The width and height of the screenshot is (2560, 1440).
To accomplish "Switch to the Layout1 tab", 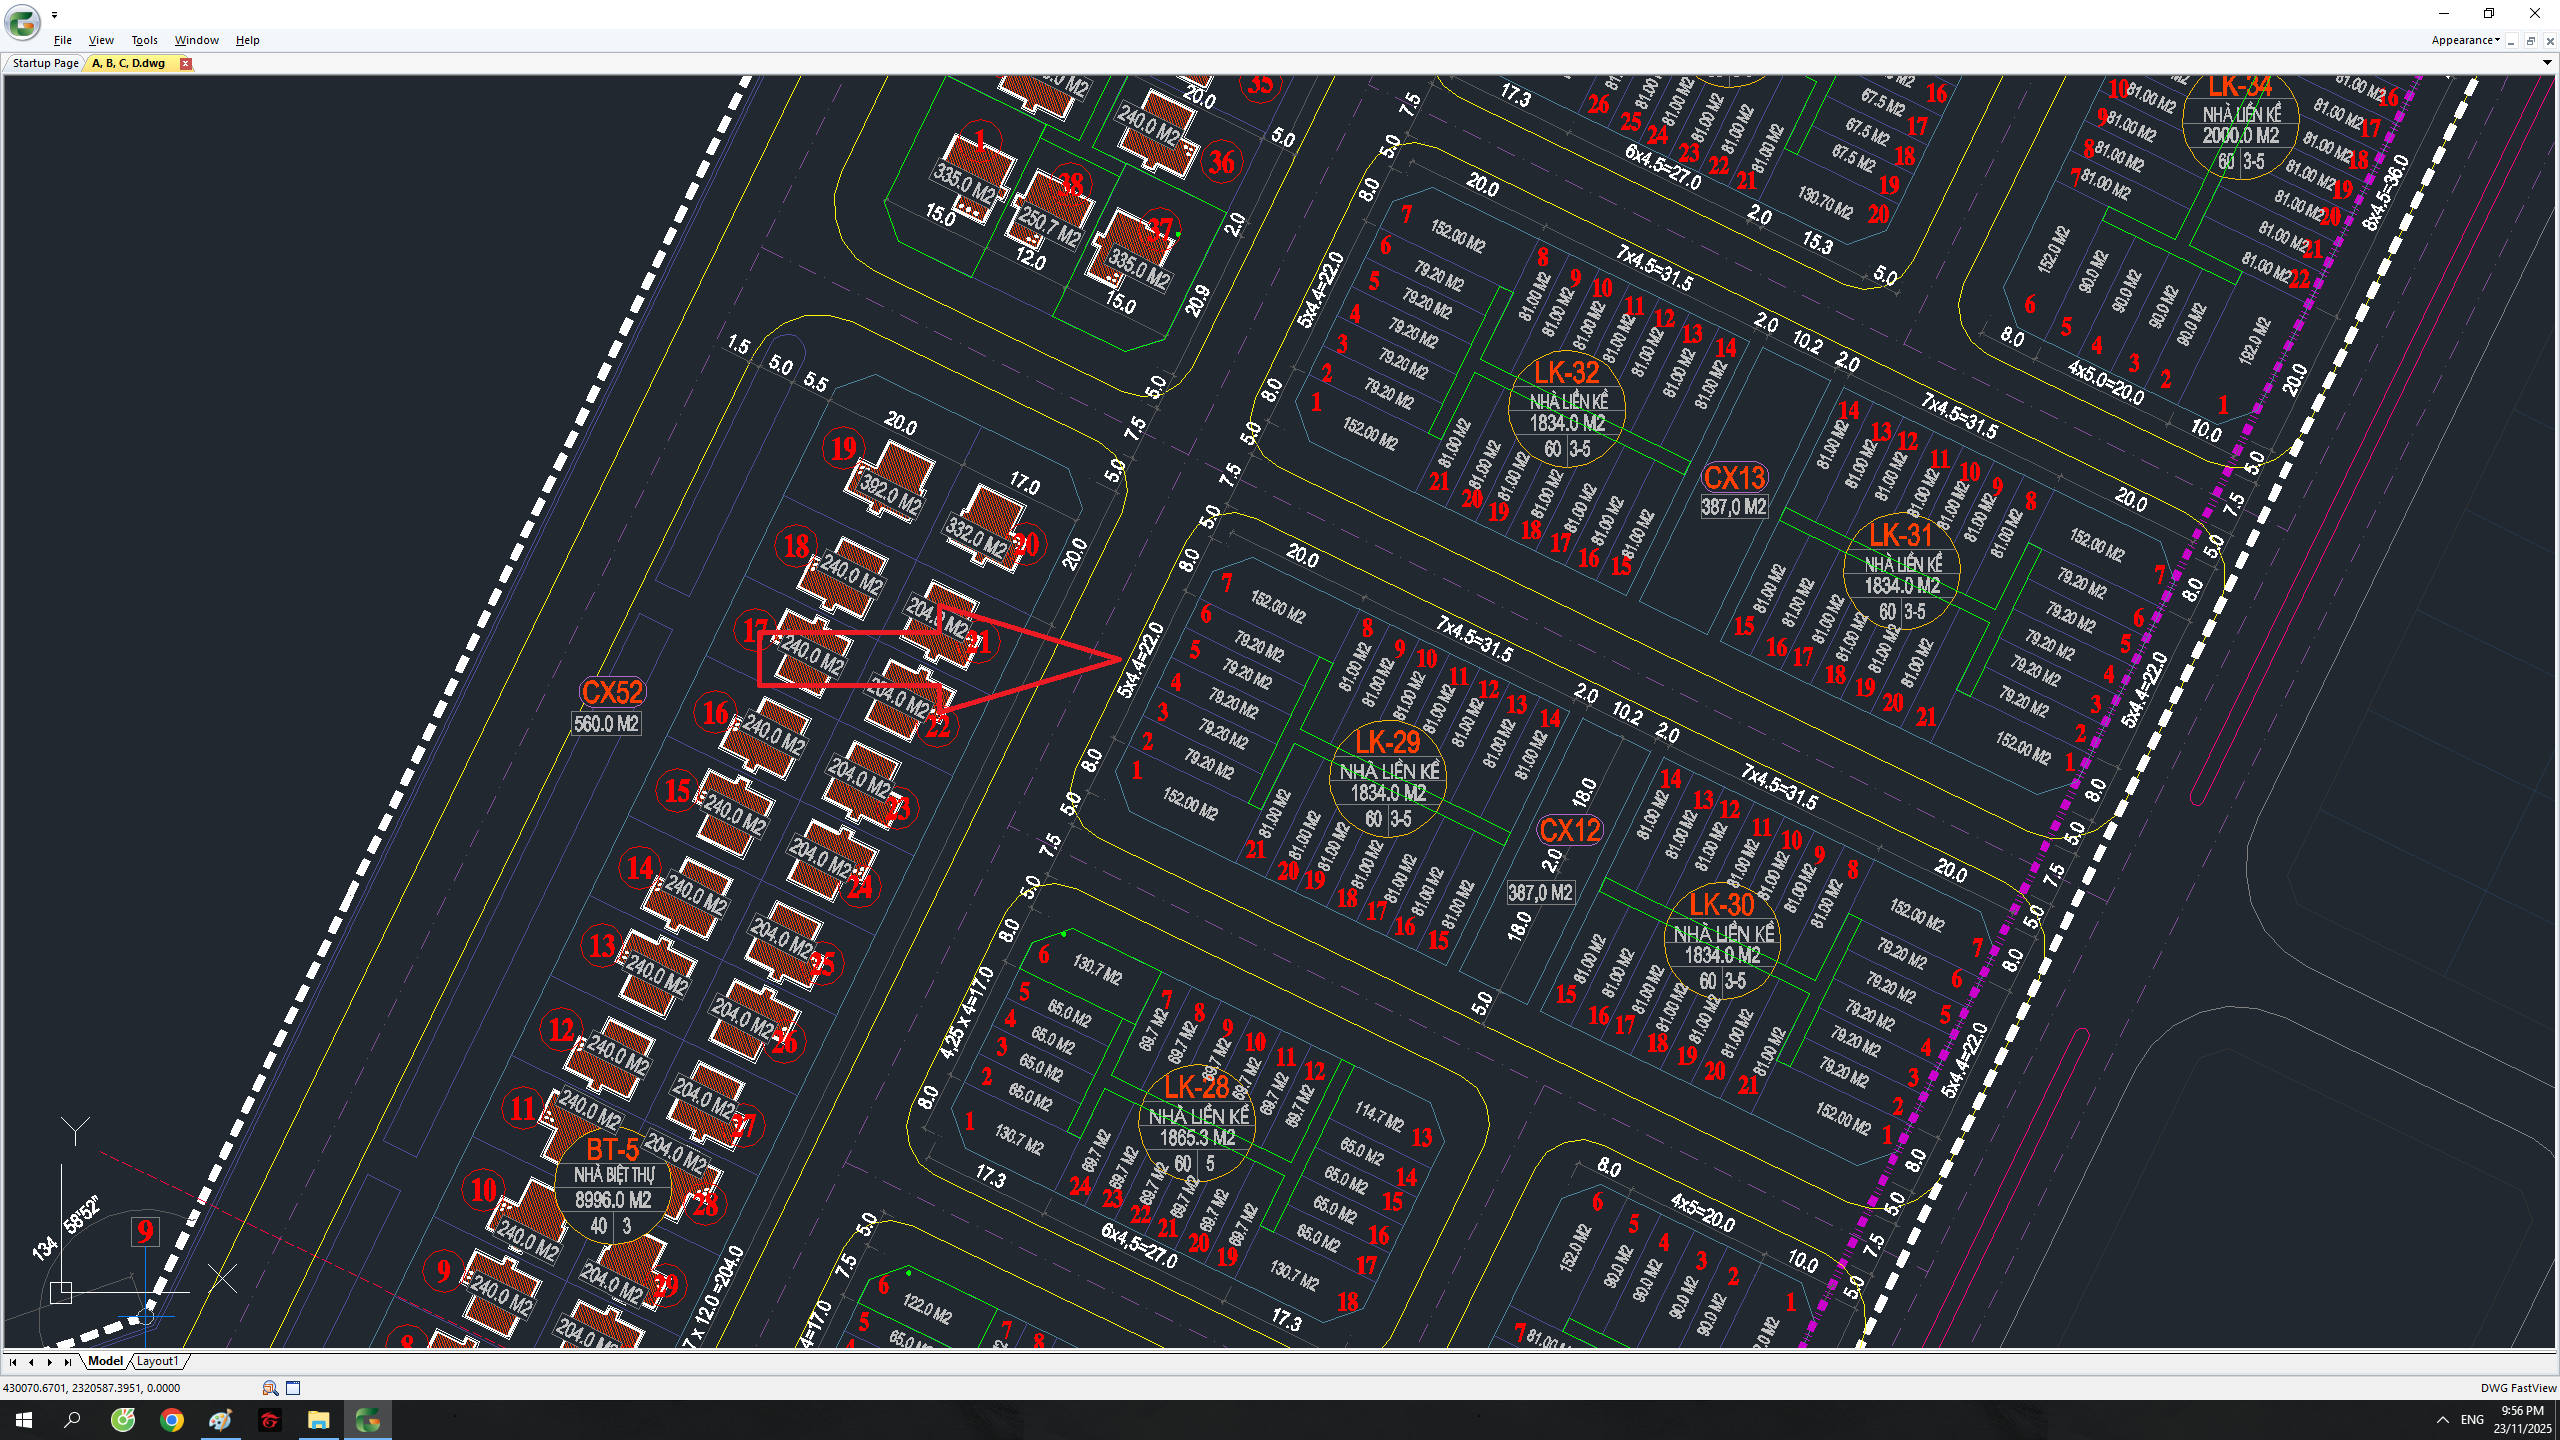I will [x=157, y=1361].
